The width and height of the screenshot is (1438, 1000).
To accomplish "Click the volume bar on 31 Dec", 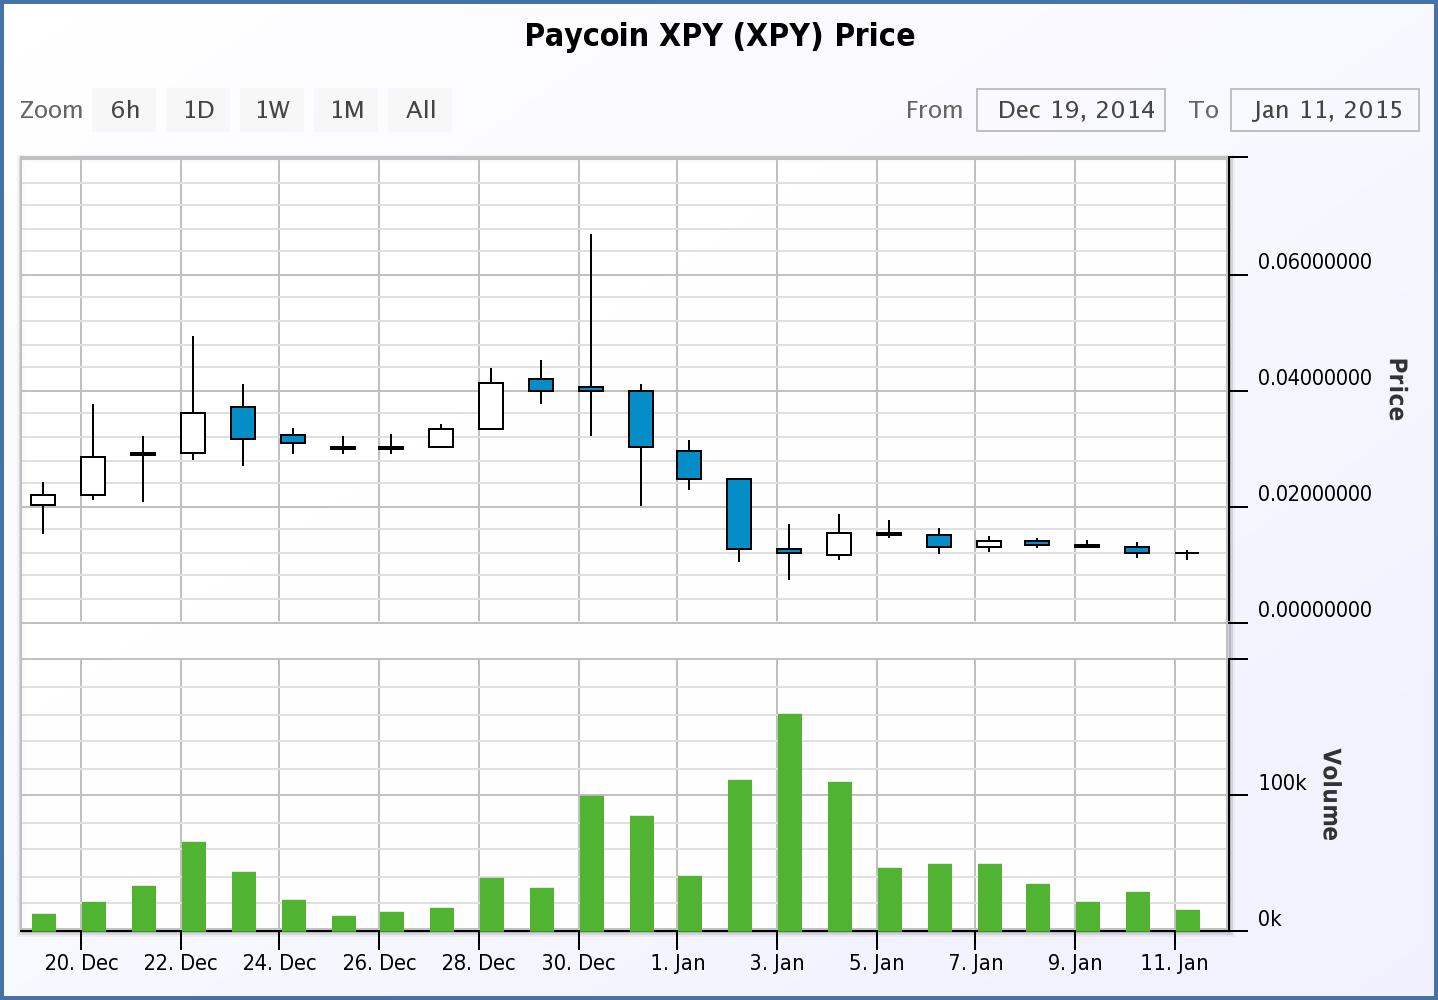I will (642, 873).
